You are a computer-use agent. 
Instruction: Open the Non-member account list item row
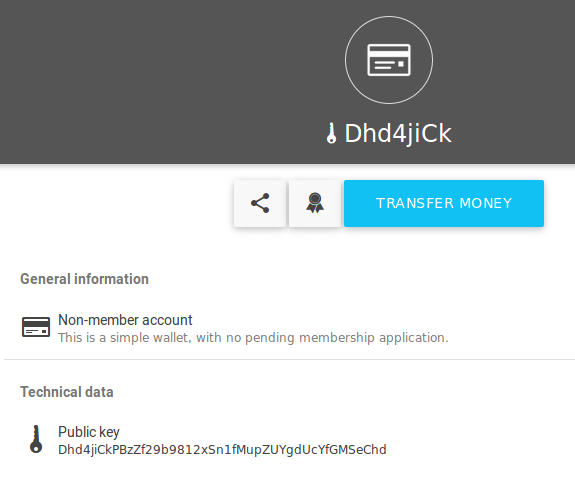tap(288, 328)
